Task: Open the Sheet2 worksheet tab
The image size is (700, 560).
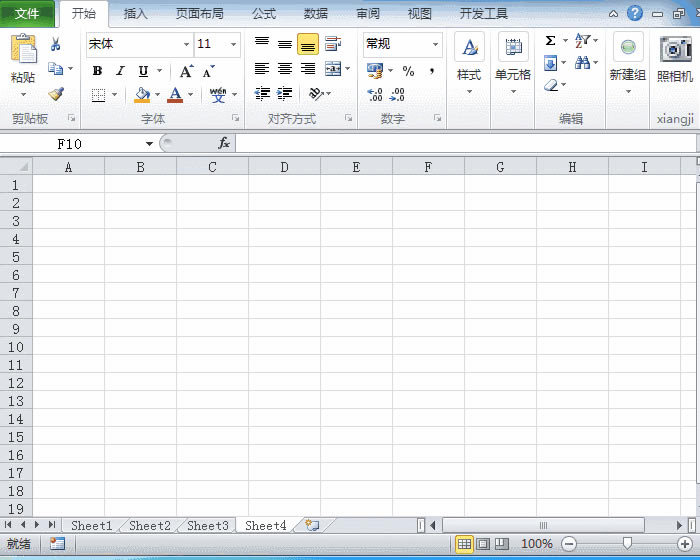Action: point(150,525)
